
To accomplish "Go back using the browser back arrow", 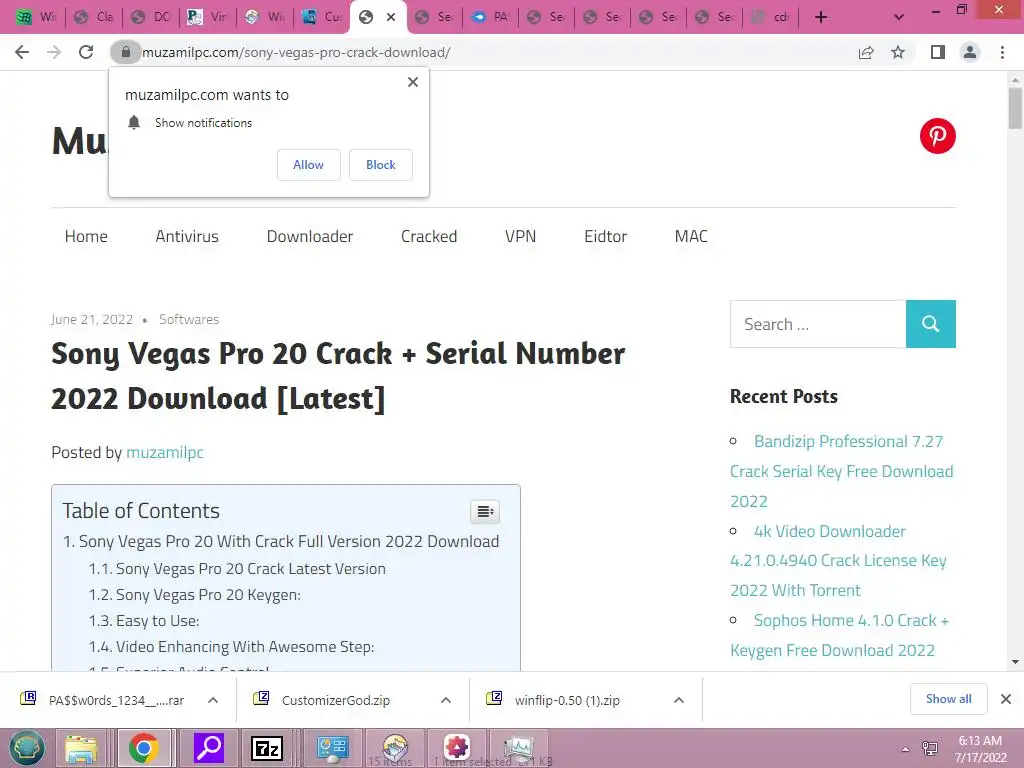I will click(22, 52).
